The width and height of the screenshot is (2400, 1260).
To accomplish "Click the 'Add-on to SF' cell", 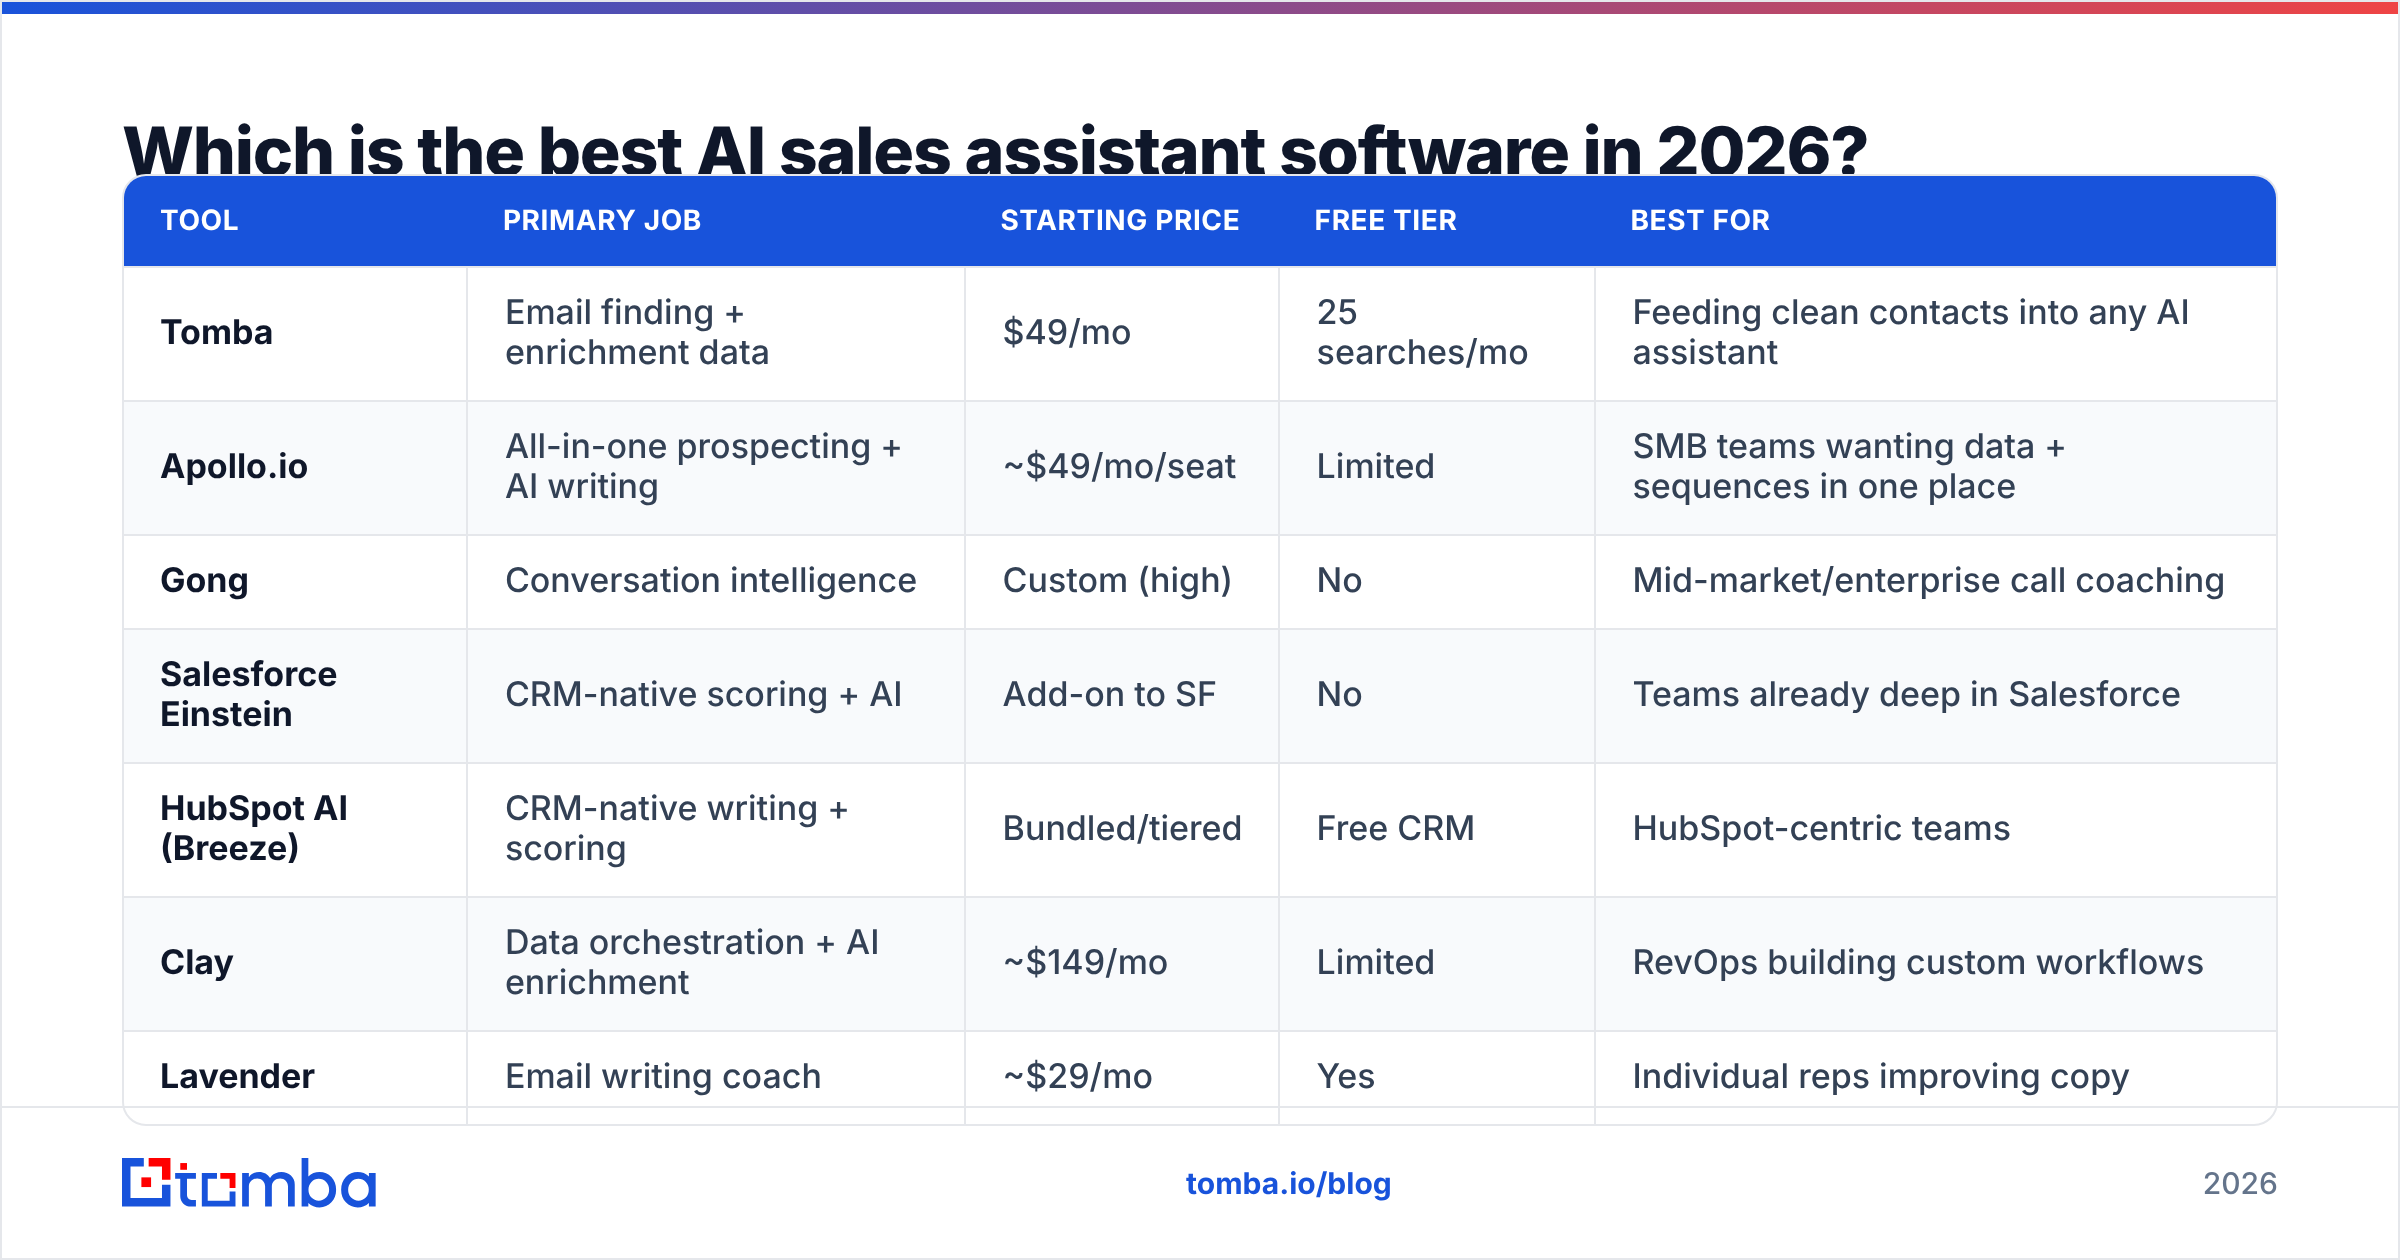I will pyautogui.click(x=1122, y=695).
